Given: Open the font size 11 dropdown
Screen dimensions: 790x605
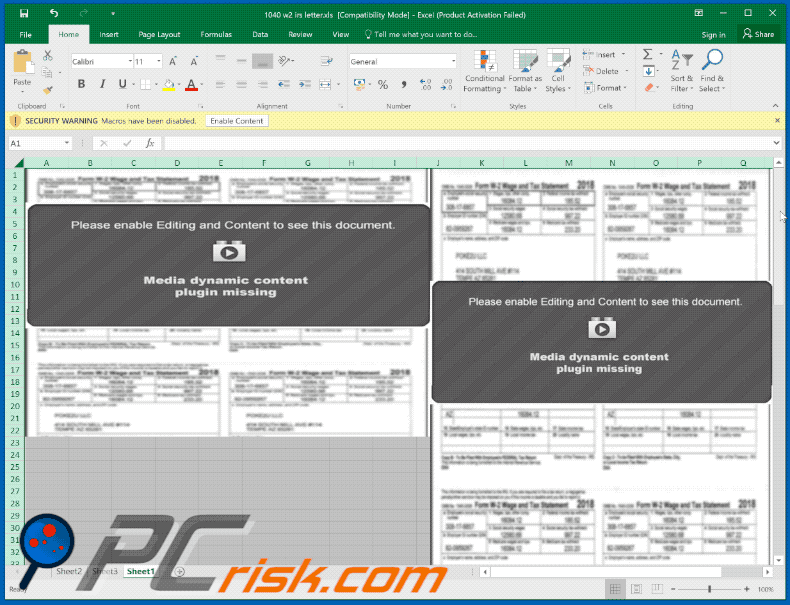Looking at the screenshot, I should 159,61.
